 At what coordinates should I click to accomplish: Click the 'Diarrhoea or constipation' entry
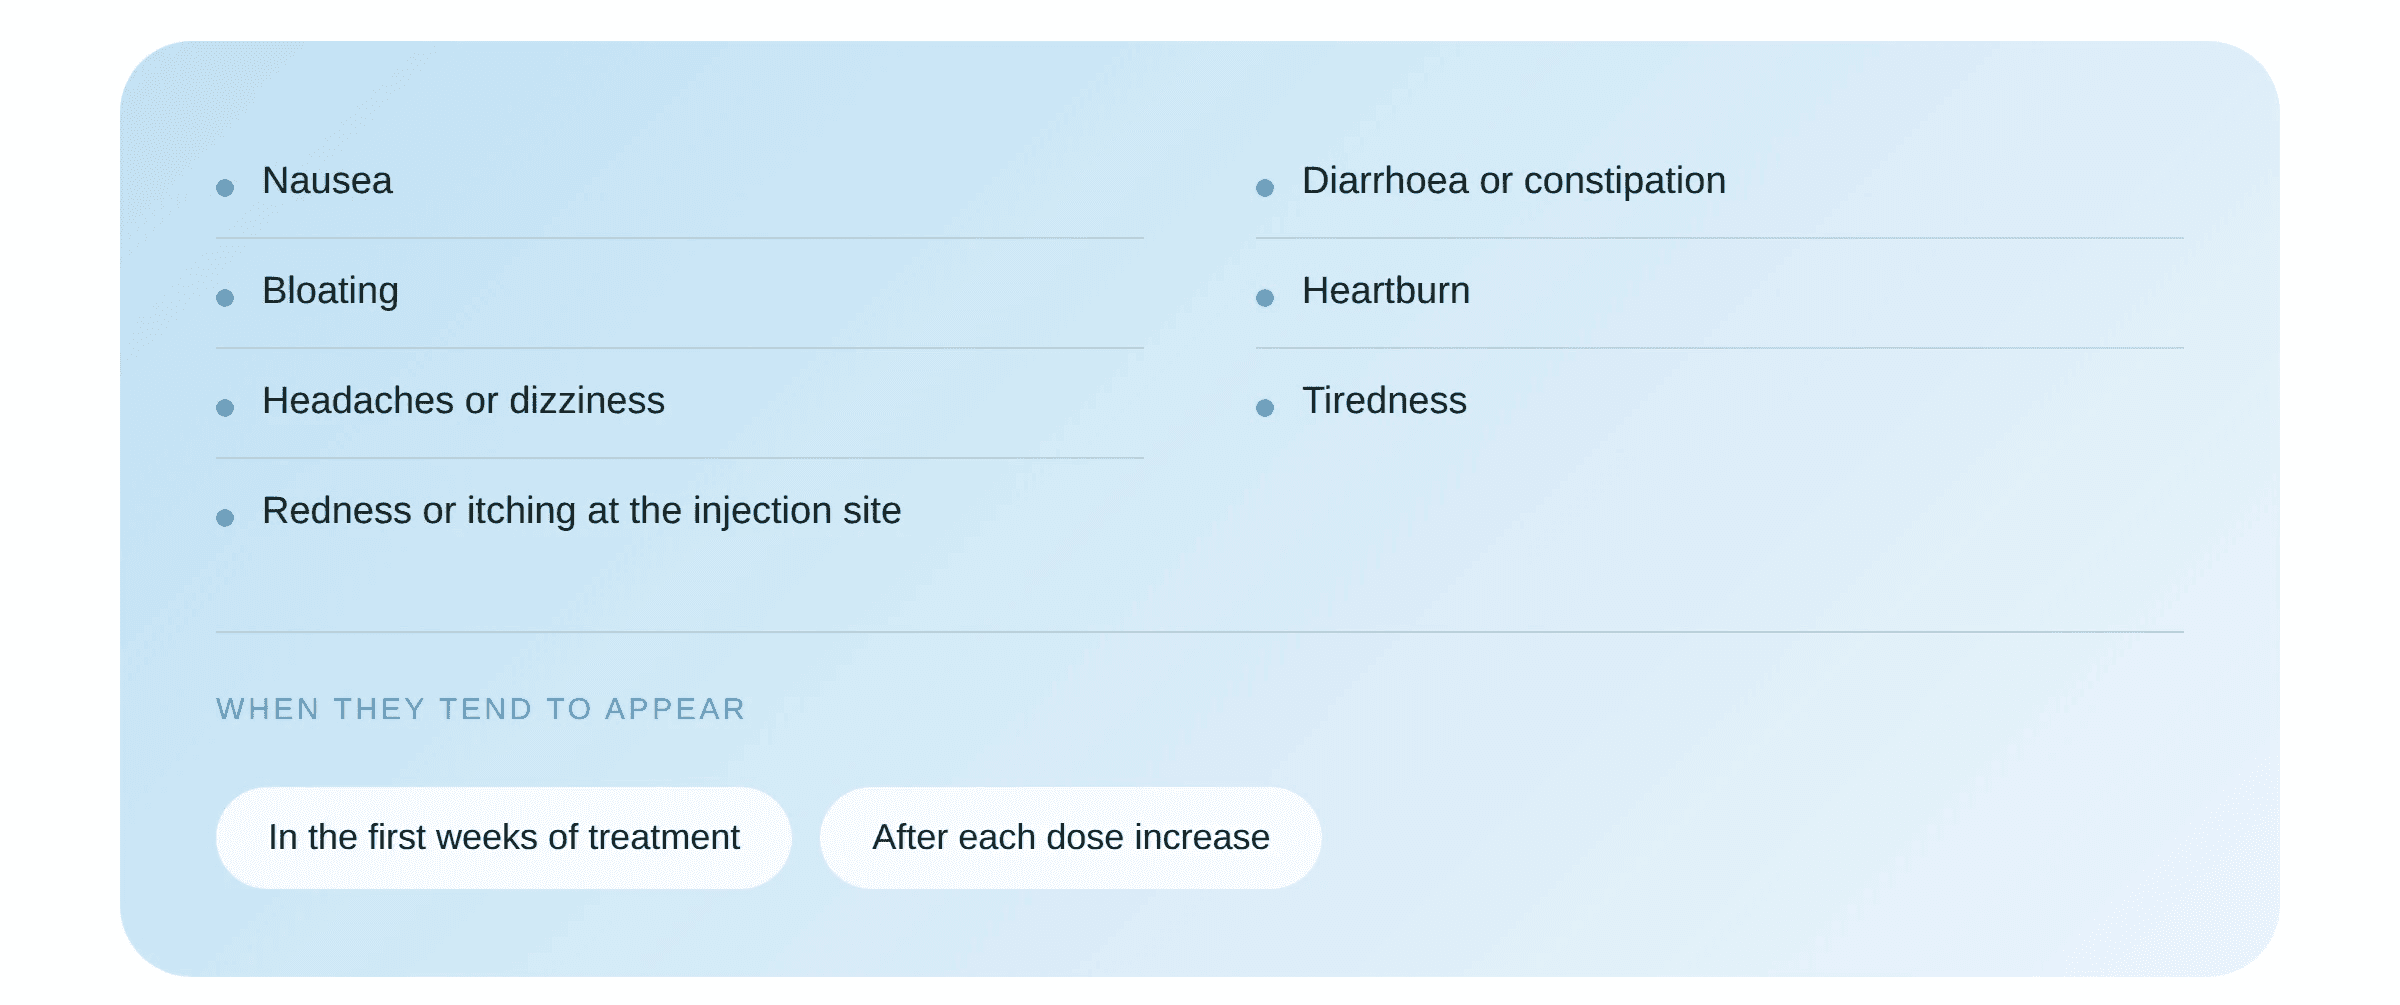point(1514,181)
